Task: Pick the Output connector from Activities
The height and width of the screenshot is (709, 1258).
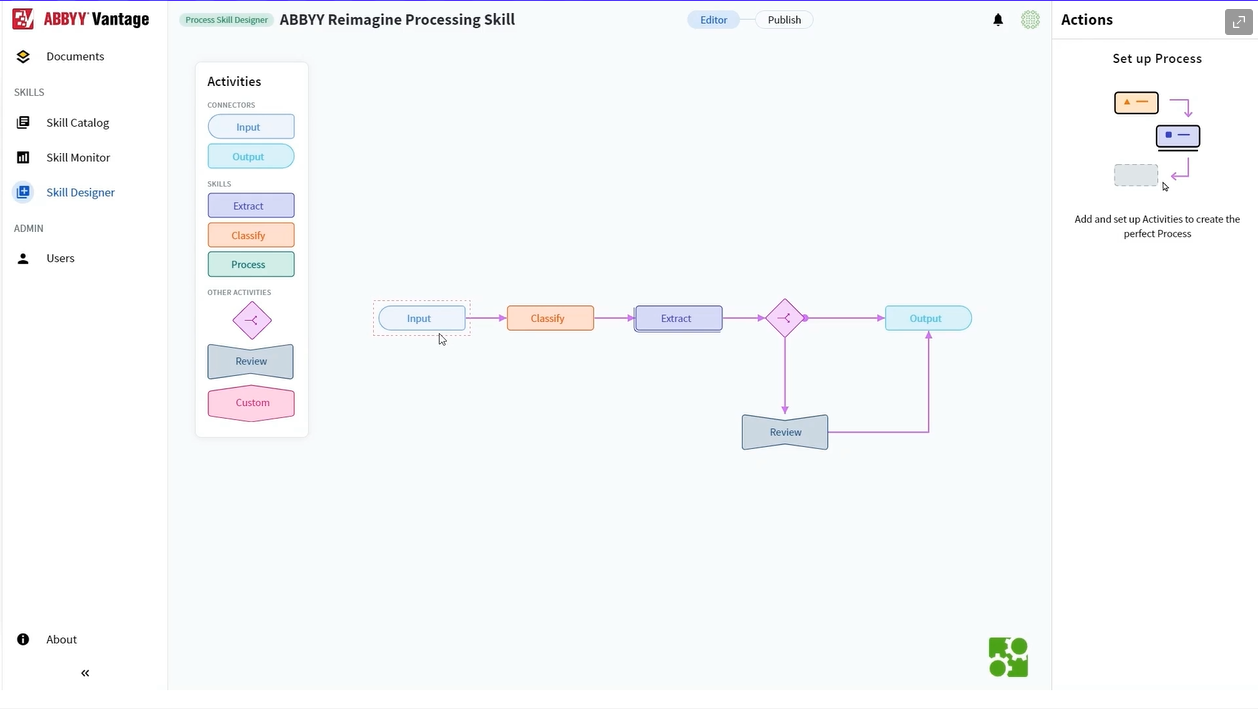Action: pos(251,157)
